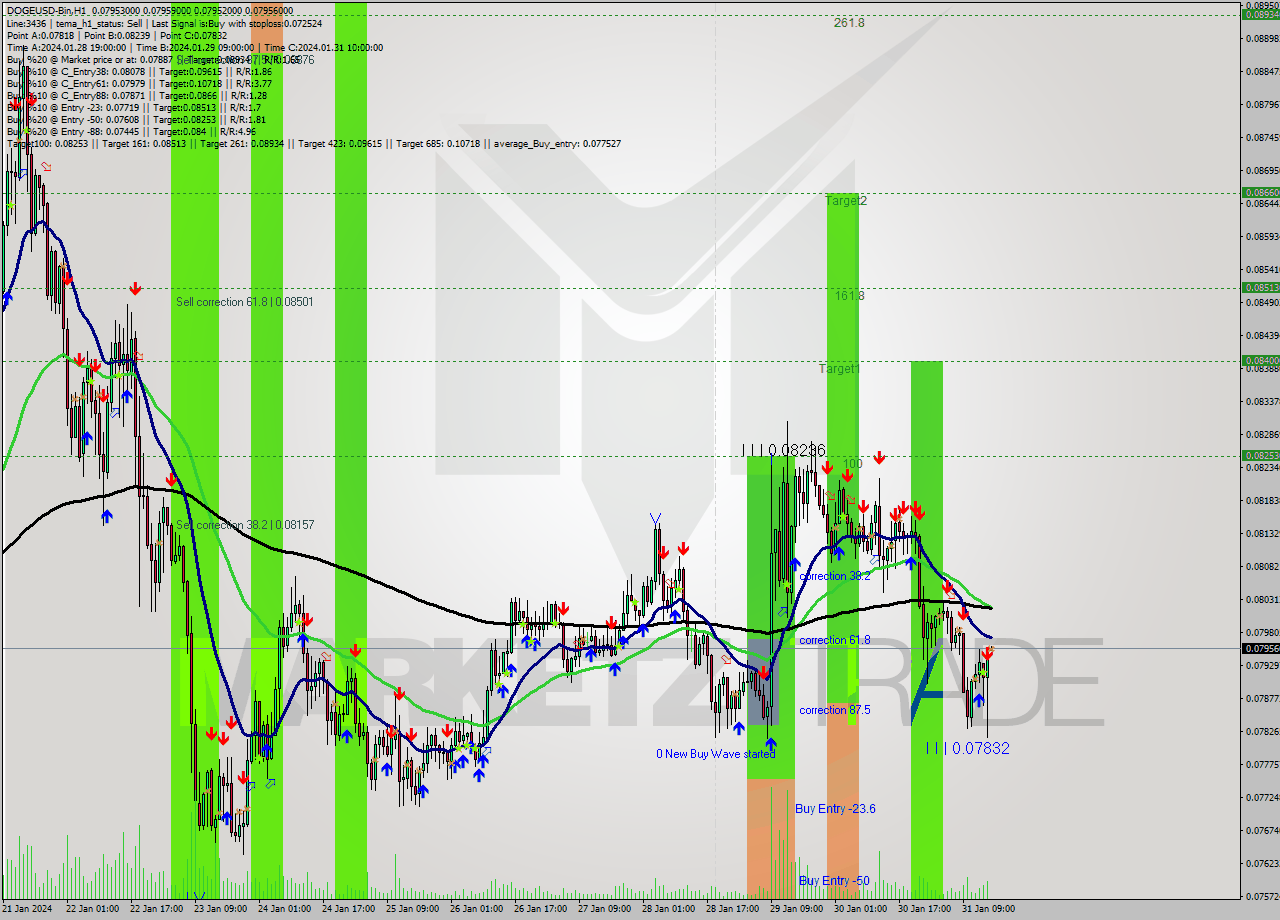Click the '27 Jan 09:00' time axis label

[603, 909]
